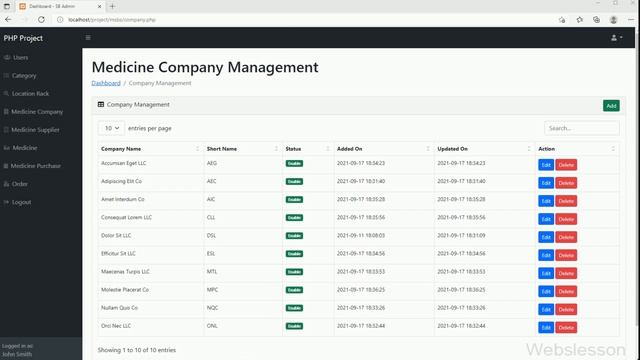Edit the Maecenas Turpis LLC row

[x=546, y=273]
